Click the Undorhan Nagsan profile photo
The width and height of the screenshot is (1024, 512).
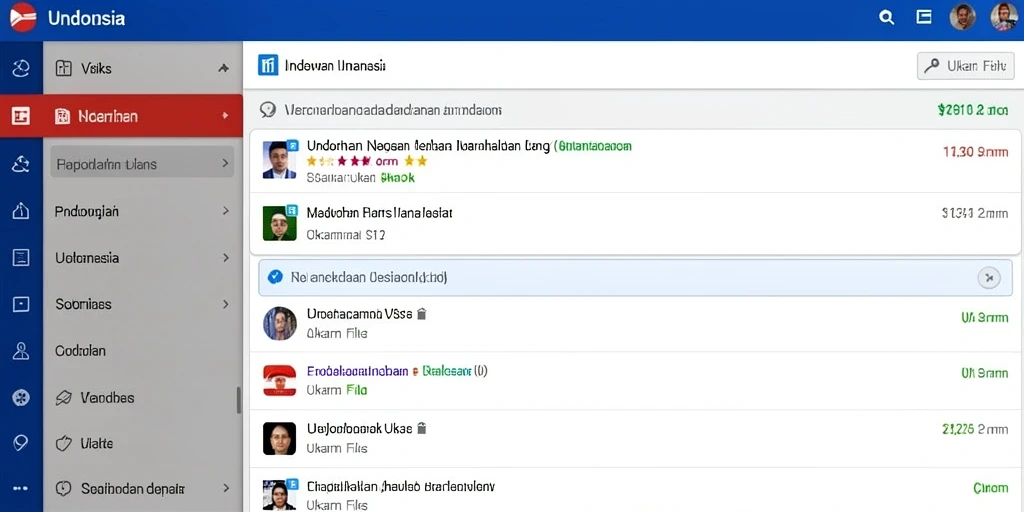point(280,159)
